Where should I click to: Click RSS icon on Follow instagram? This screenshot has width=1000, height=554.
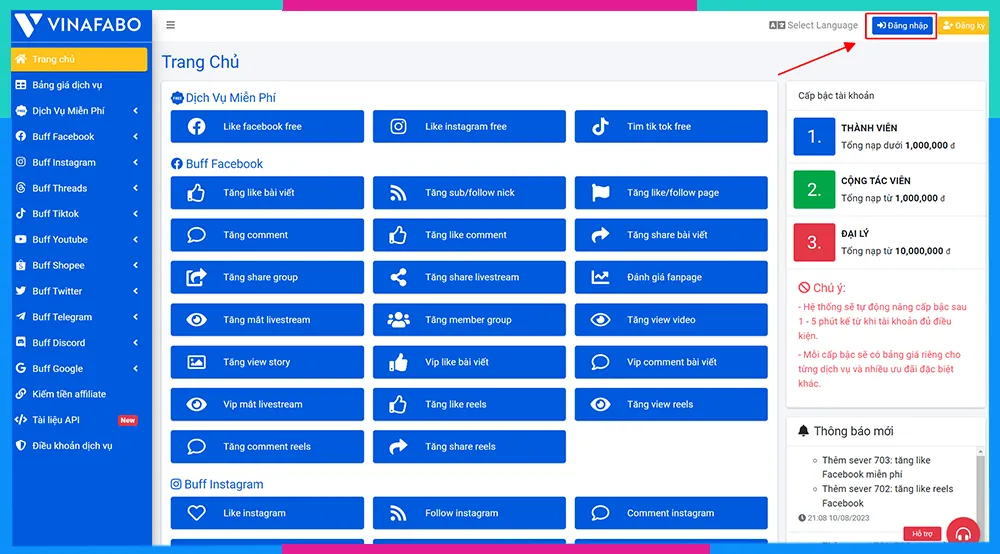point(398,513)
